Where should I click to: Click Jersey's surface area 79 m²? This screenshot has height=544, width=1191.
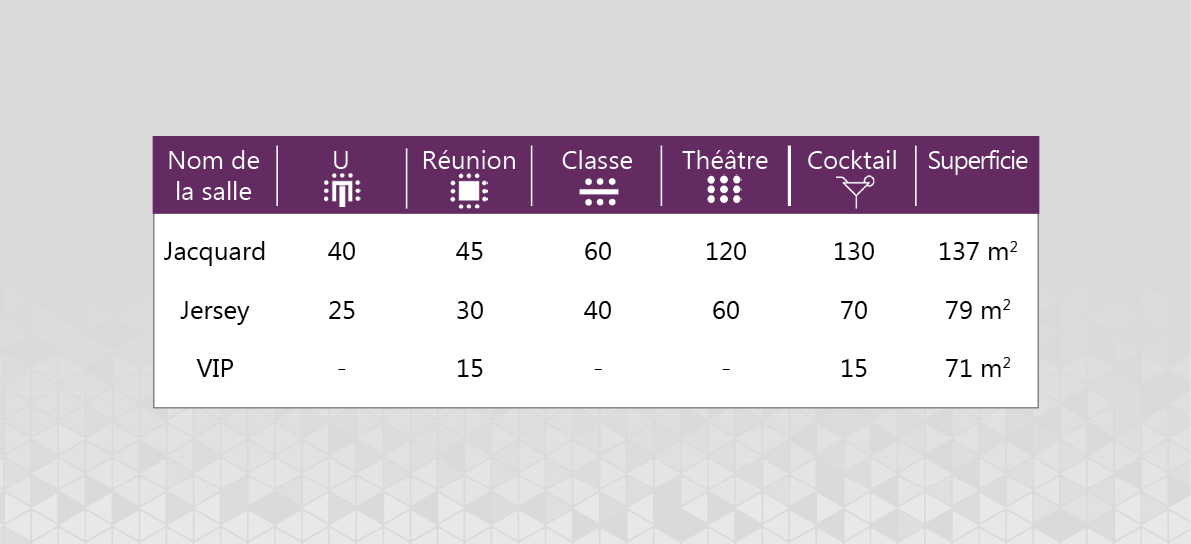coord(977,311)
